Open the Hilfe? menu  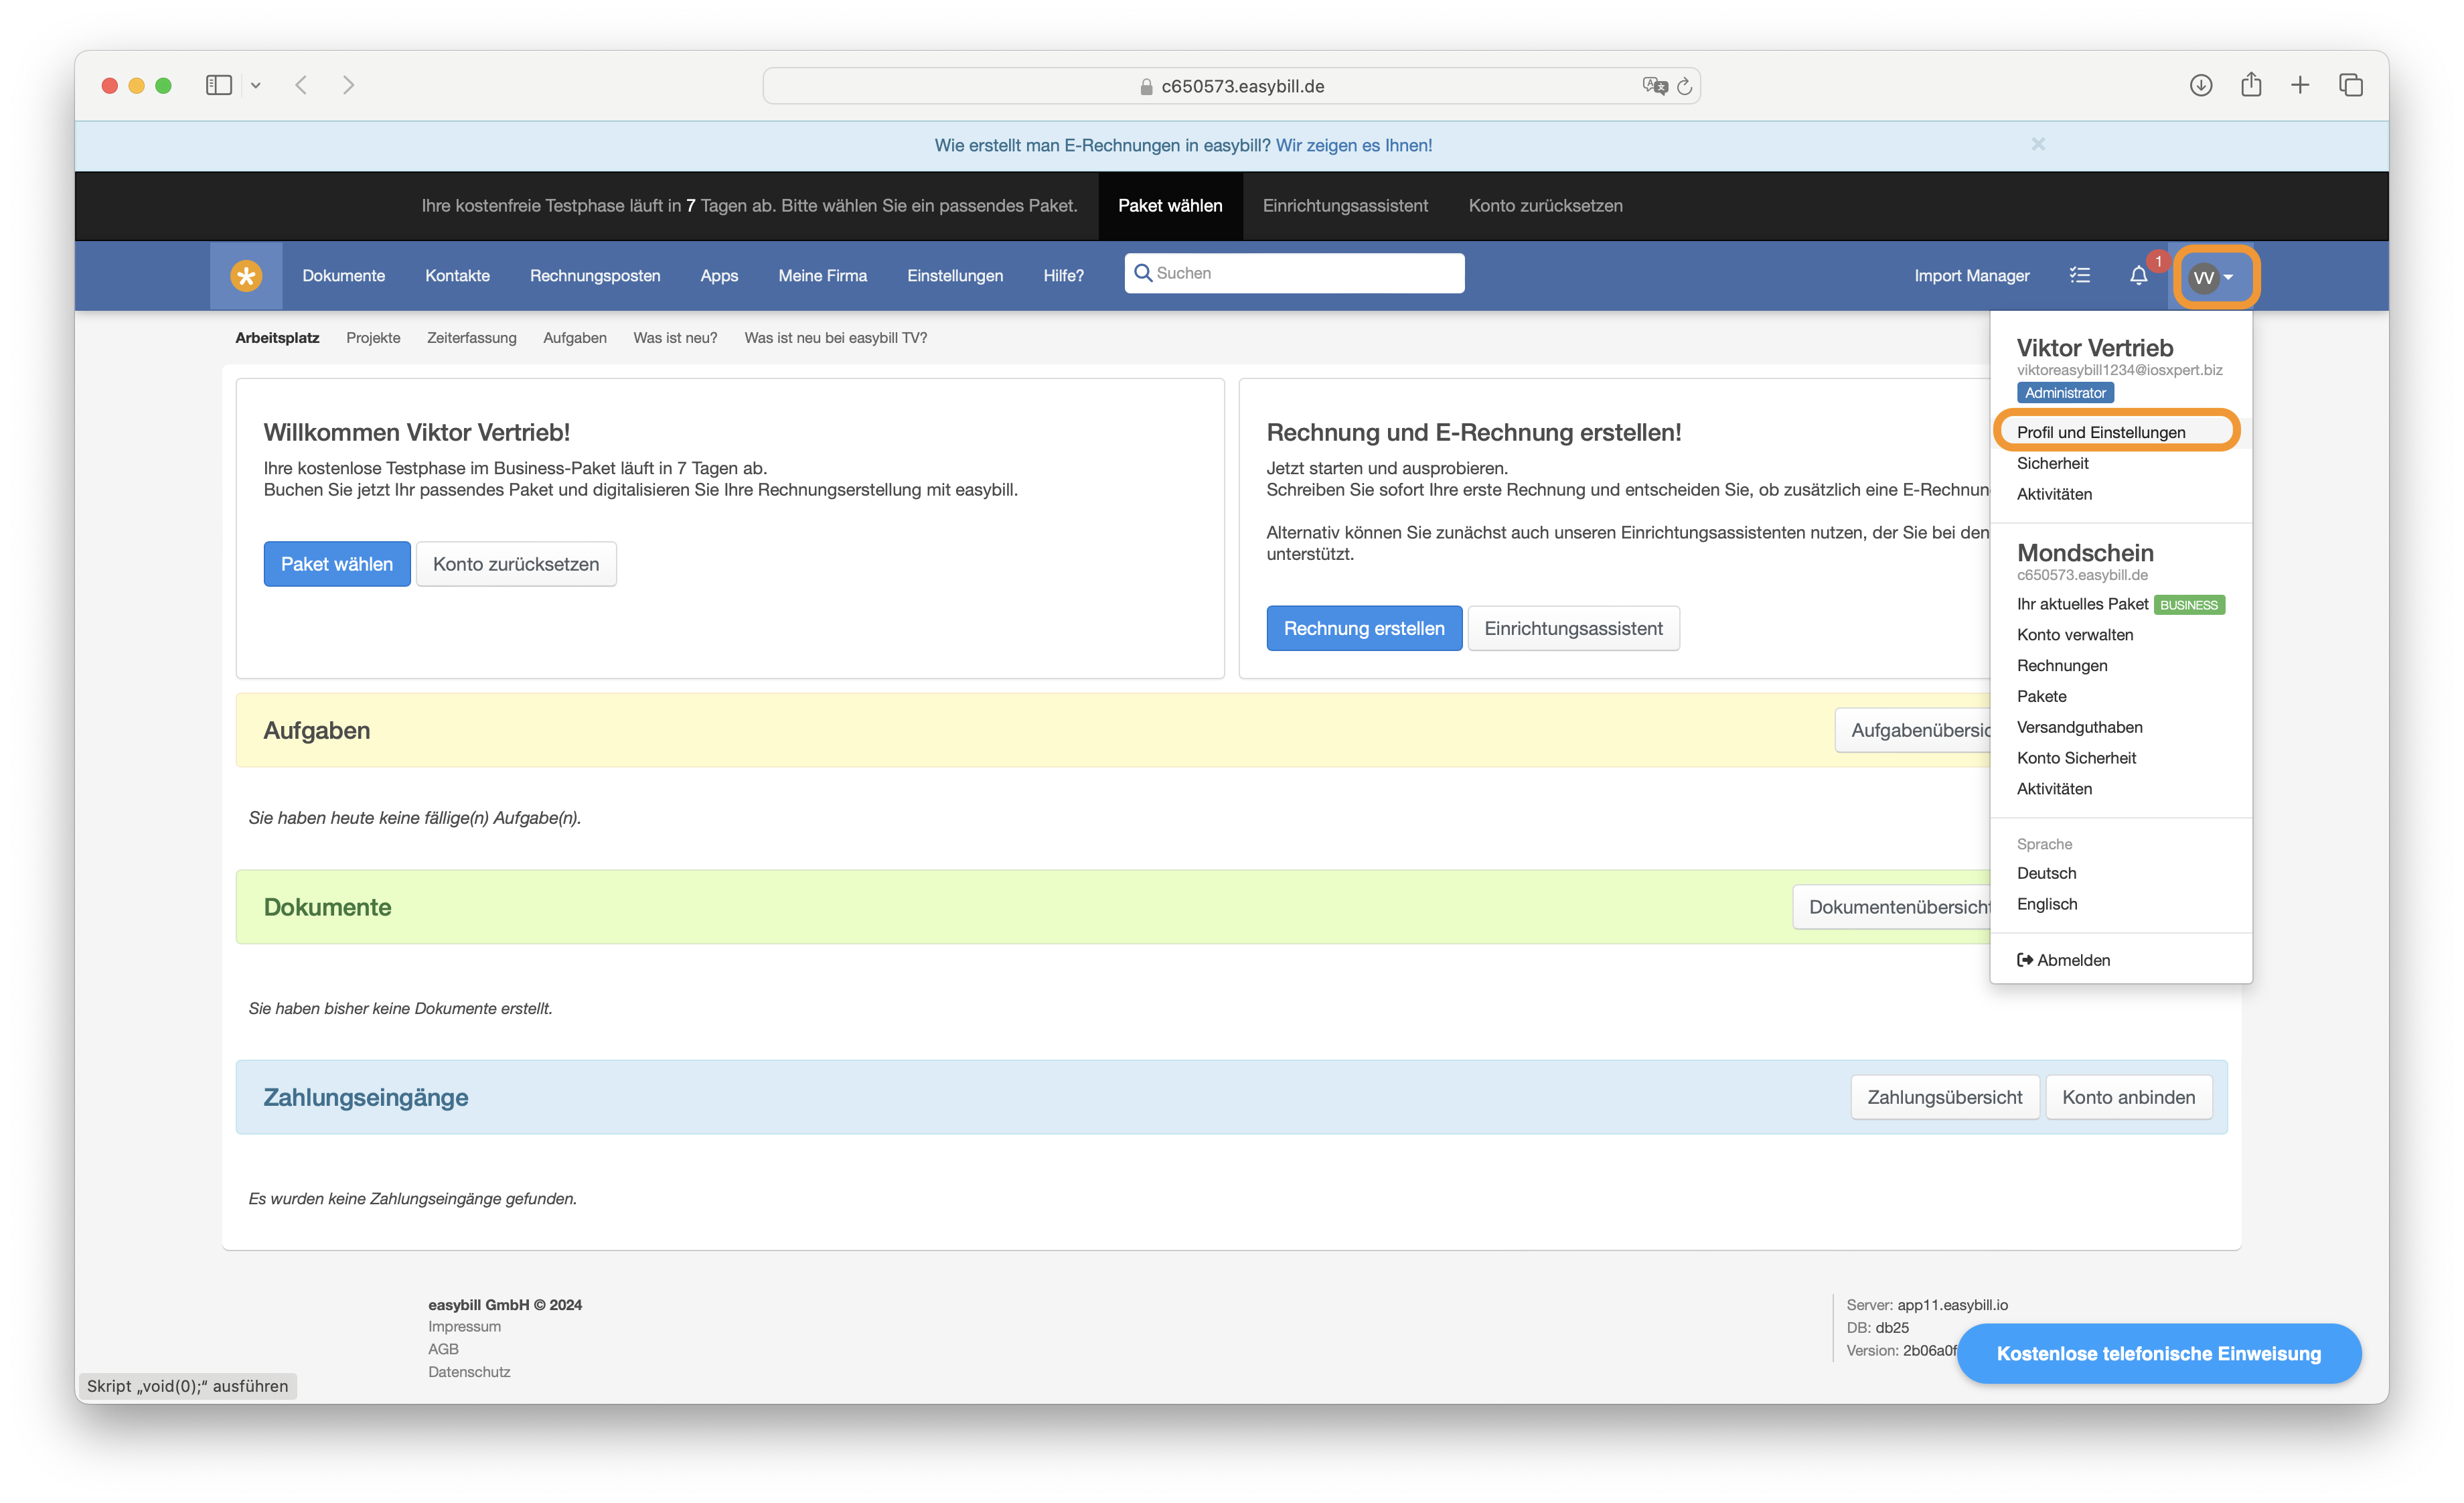[1063, 275]
